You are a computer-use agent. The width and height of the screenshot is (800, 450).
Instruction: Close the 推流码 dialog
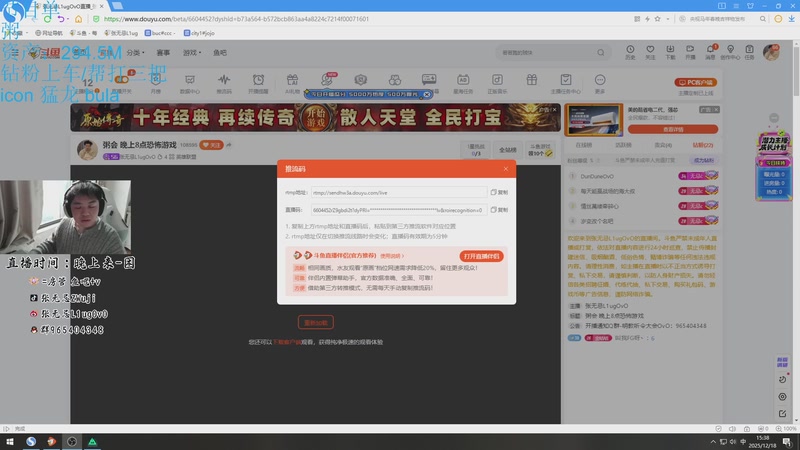506,169
